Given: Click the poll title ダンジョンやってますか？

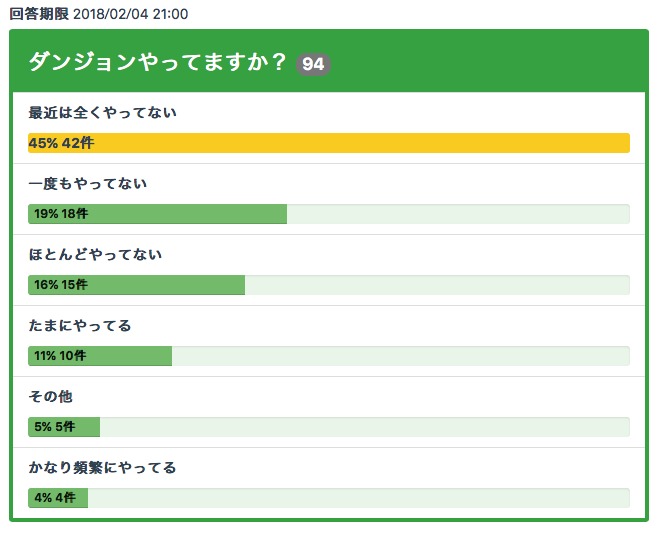Looking at the screenshot, I should 158,63.
